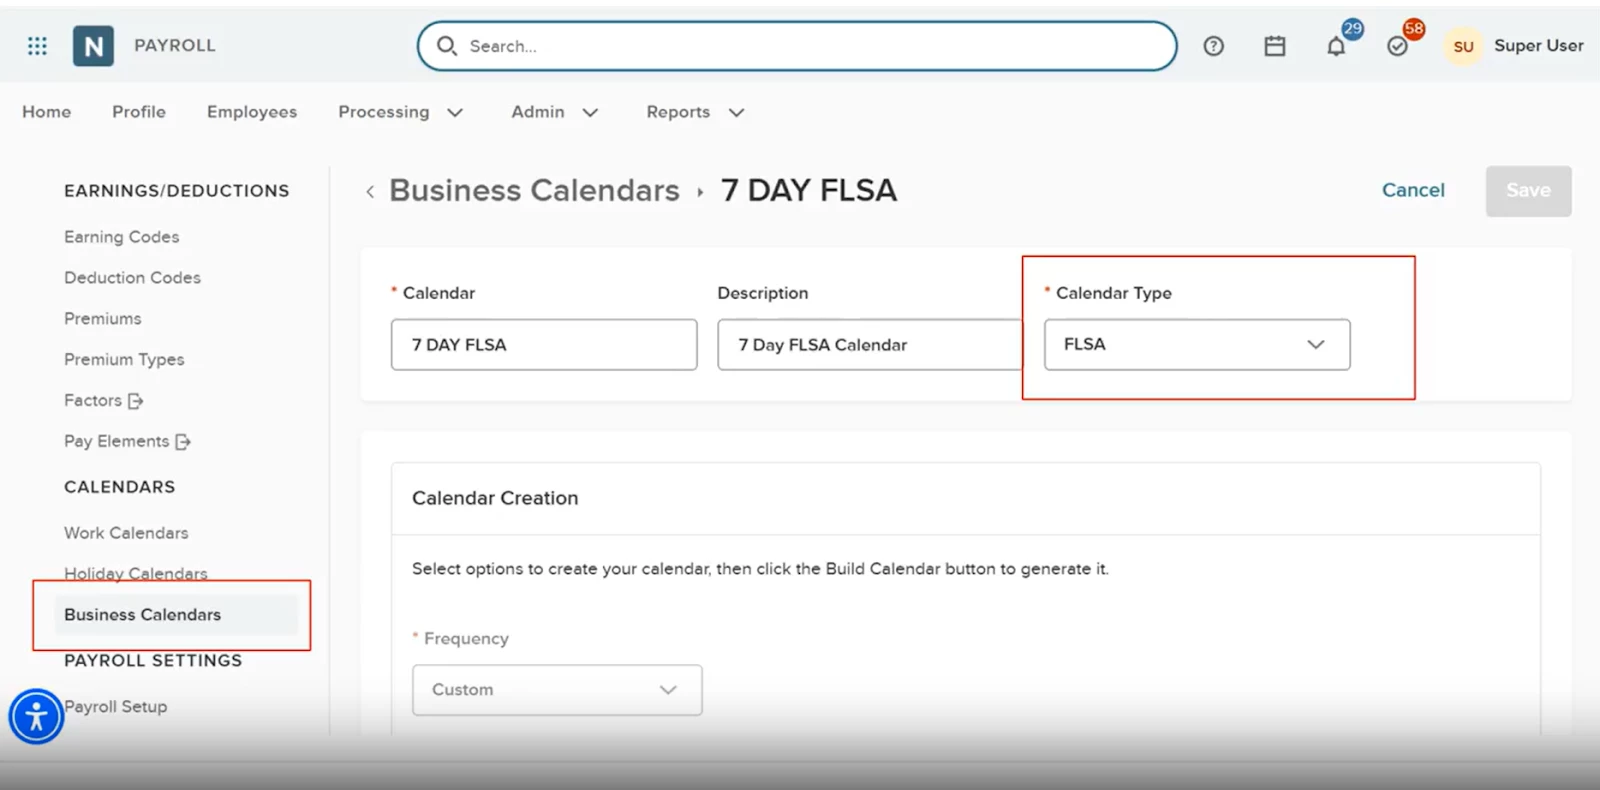Click the Save button
Viewport: 1600px width, 790px height.
pos(1528,191)
